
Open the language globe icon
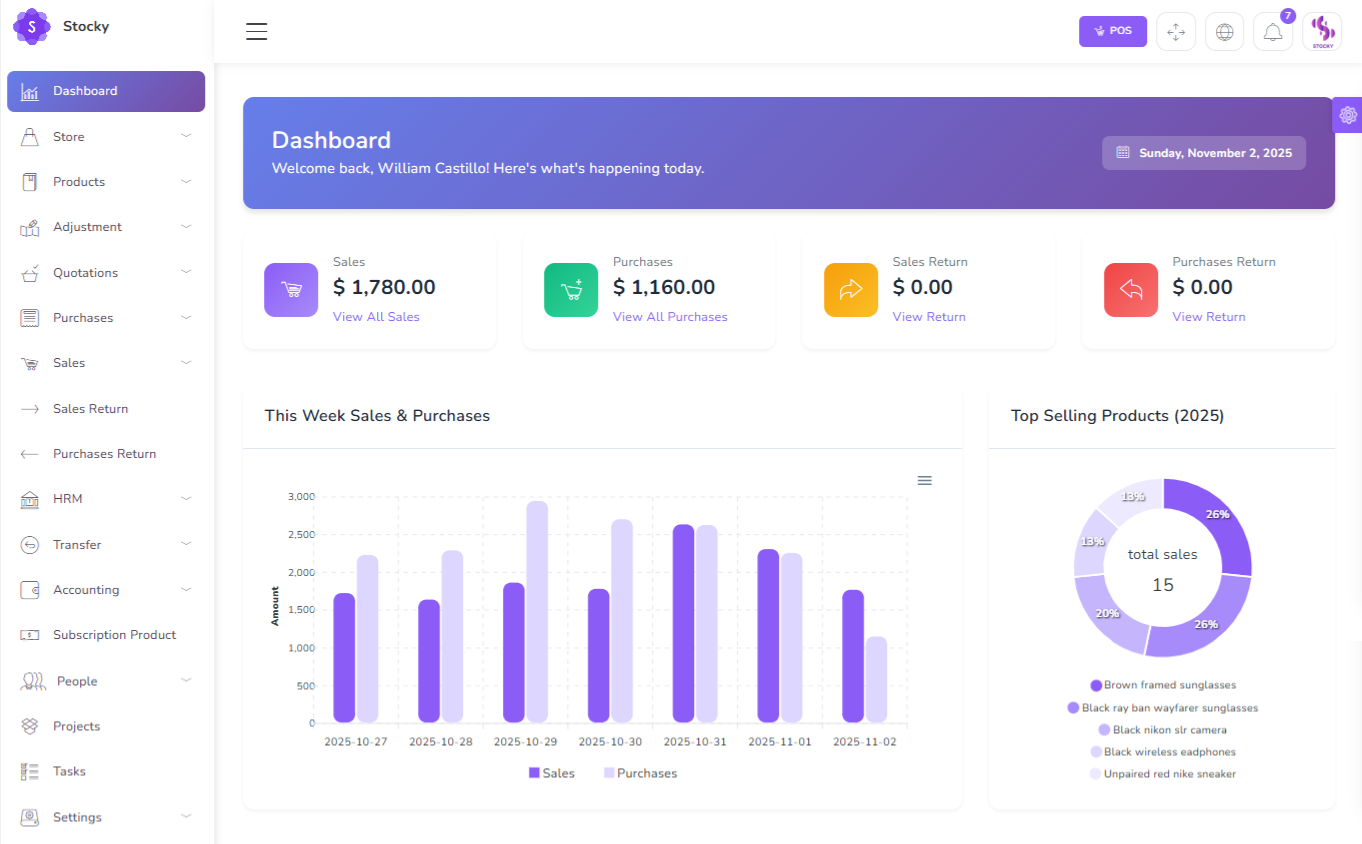1224,31
